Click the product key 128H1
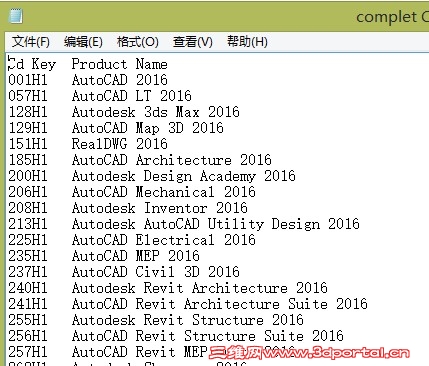 click(28, 112)
